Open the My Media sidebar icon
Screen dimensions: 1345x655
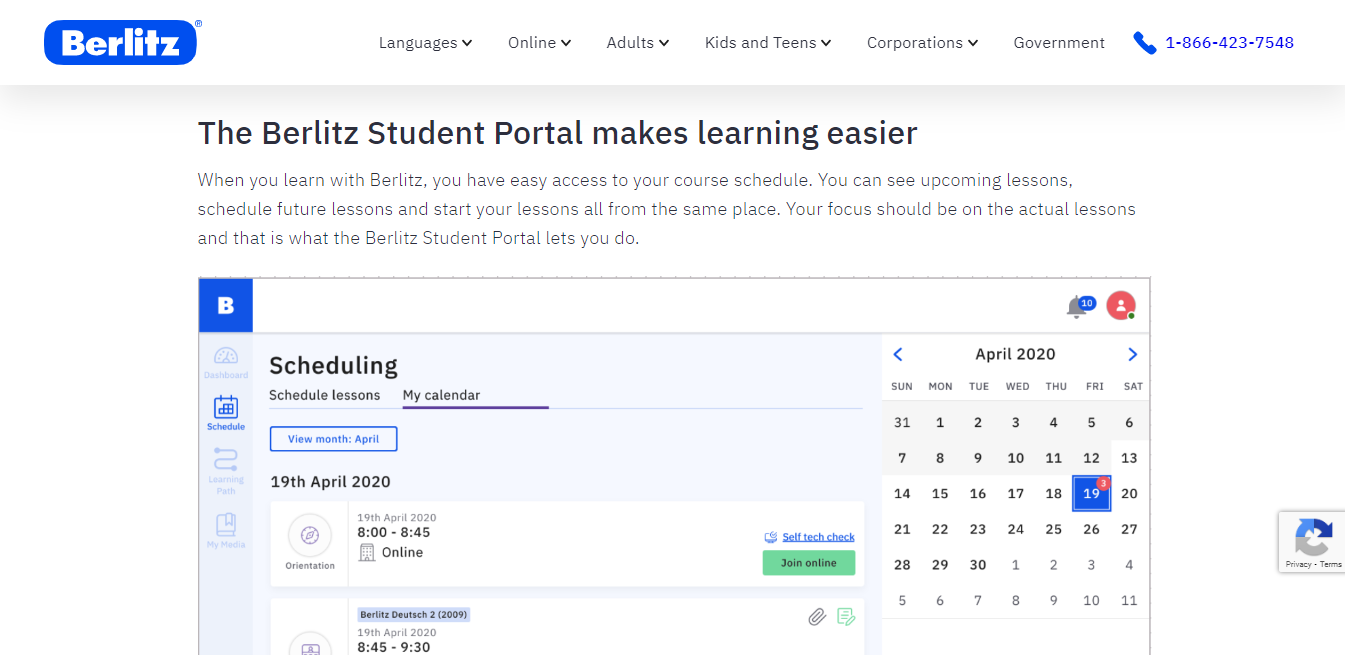pos(226,529)
